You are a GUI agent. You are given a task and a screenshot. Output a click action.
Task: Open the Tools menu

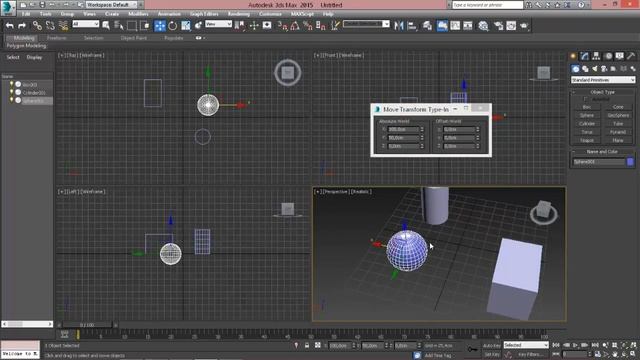click(x=45, y=14)
